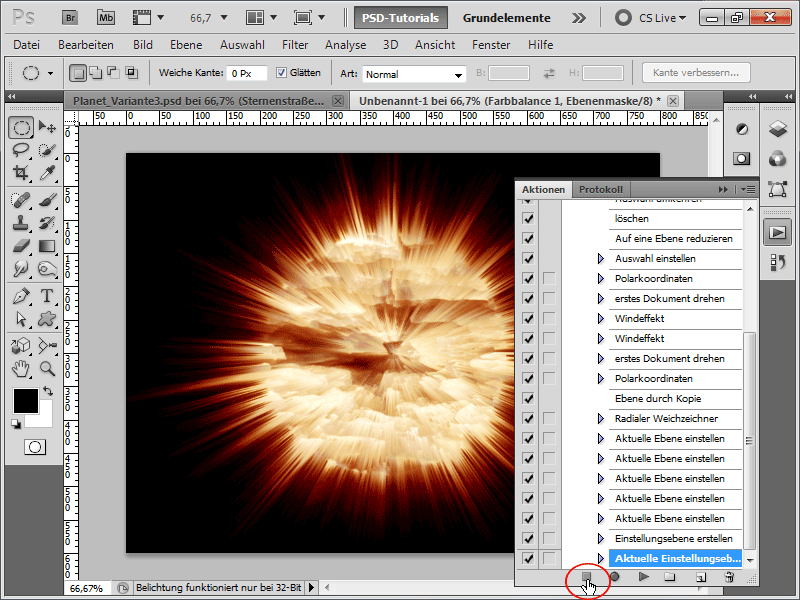The height and width of the screenshot is (600, 800).
Task: Toggle the dialog box for Radialer Weichzeichner
Action: [x=549, y=418]
